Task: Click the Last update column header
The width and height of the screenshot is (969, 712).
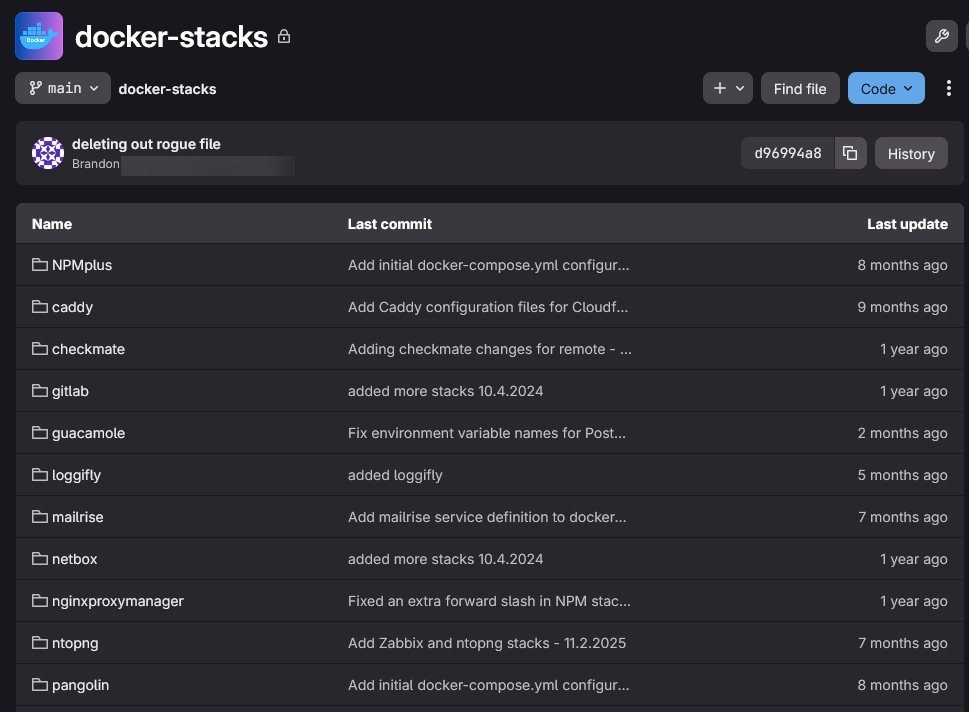Action: click(x=907, y=224)
